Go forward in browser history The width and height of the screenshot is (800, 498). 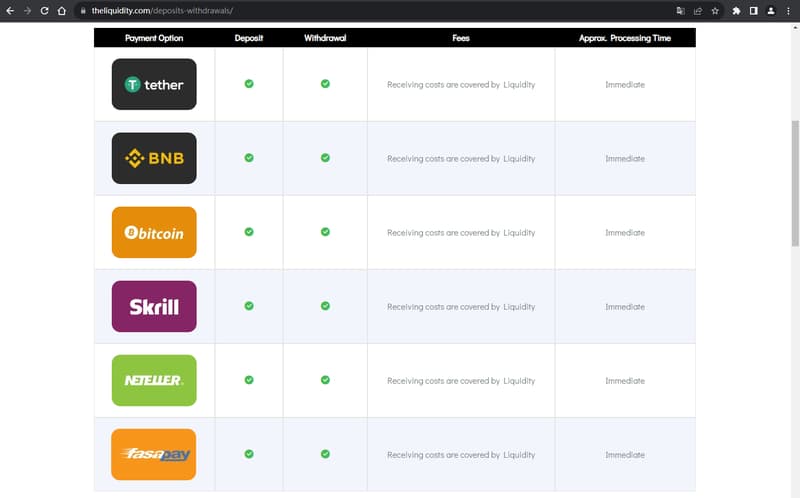[27, 11]
